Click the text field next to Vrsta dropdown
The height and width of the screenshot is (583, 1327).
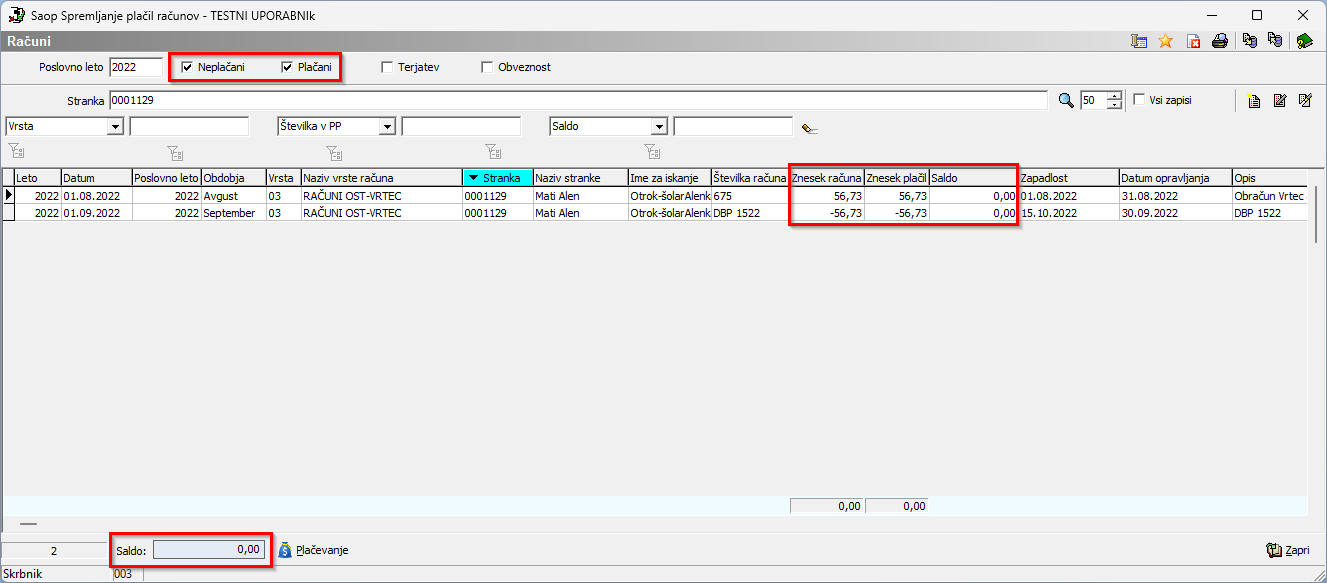pyautogui.click(x=189, y=127)
